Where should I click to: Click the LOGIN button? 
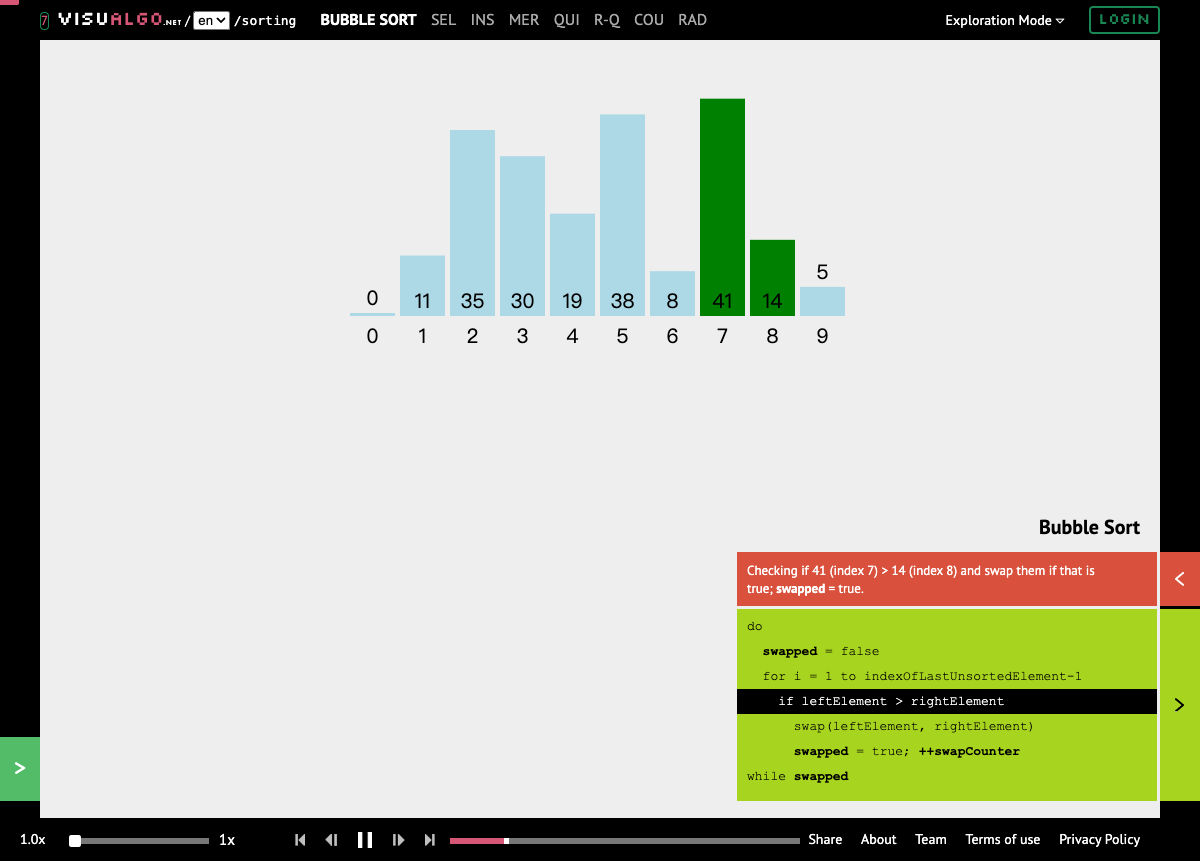(1124, 20)
